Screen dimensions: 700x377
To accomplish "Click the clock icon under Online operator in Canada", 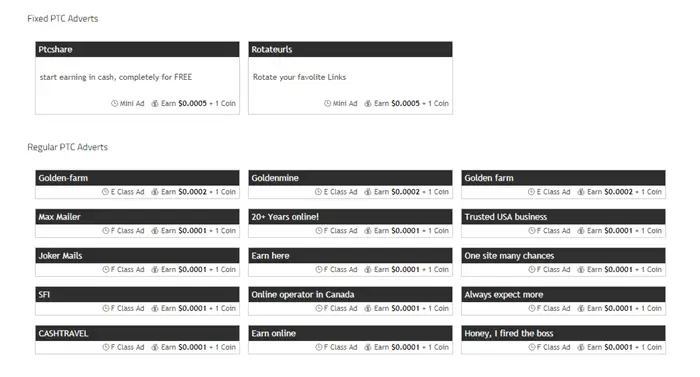I will click(319, 308).
